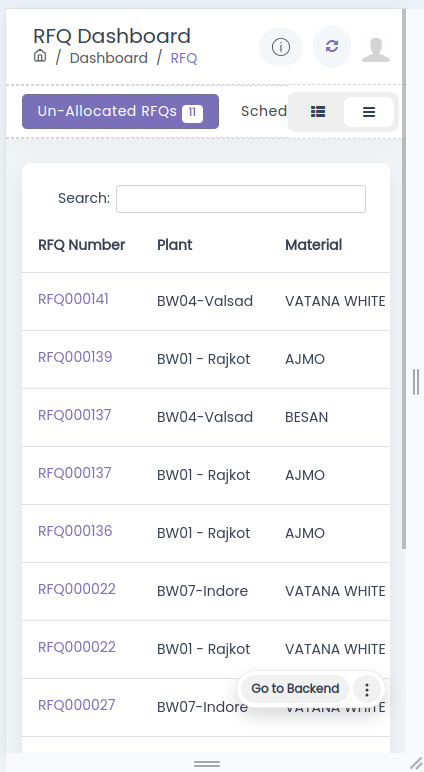This screenshot has width=424, height=772.
Task: Open RFQ000141 link
Action: tap(73, 299)
